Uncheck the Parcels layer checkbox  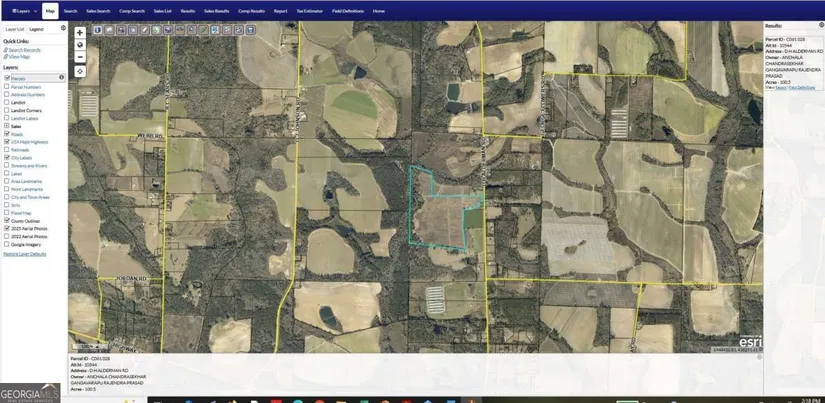[x=8, y=77]
